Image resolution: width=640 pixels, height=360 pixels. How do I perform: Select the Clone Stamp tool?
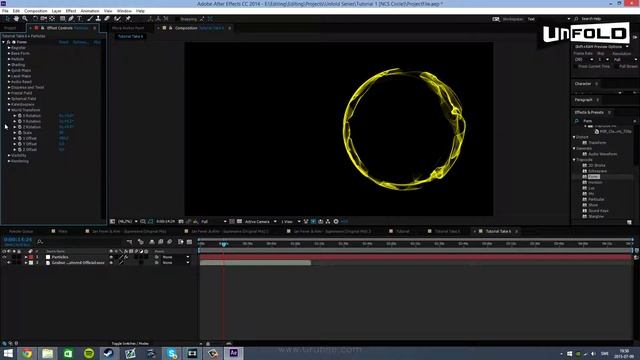tap(98, 19)
